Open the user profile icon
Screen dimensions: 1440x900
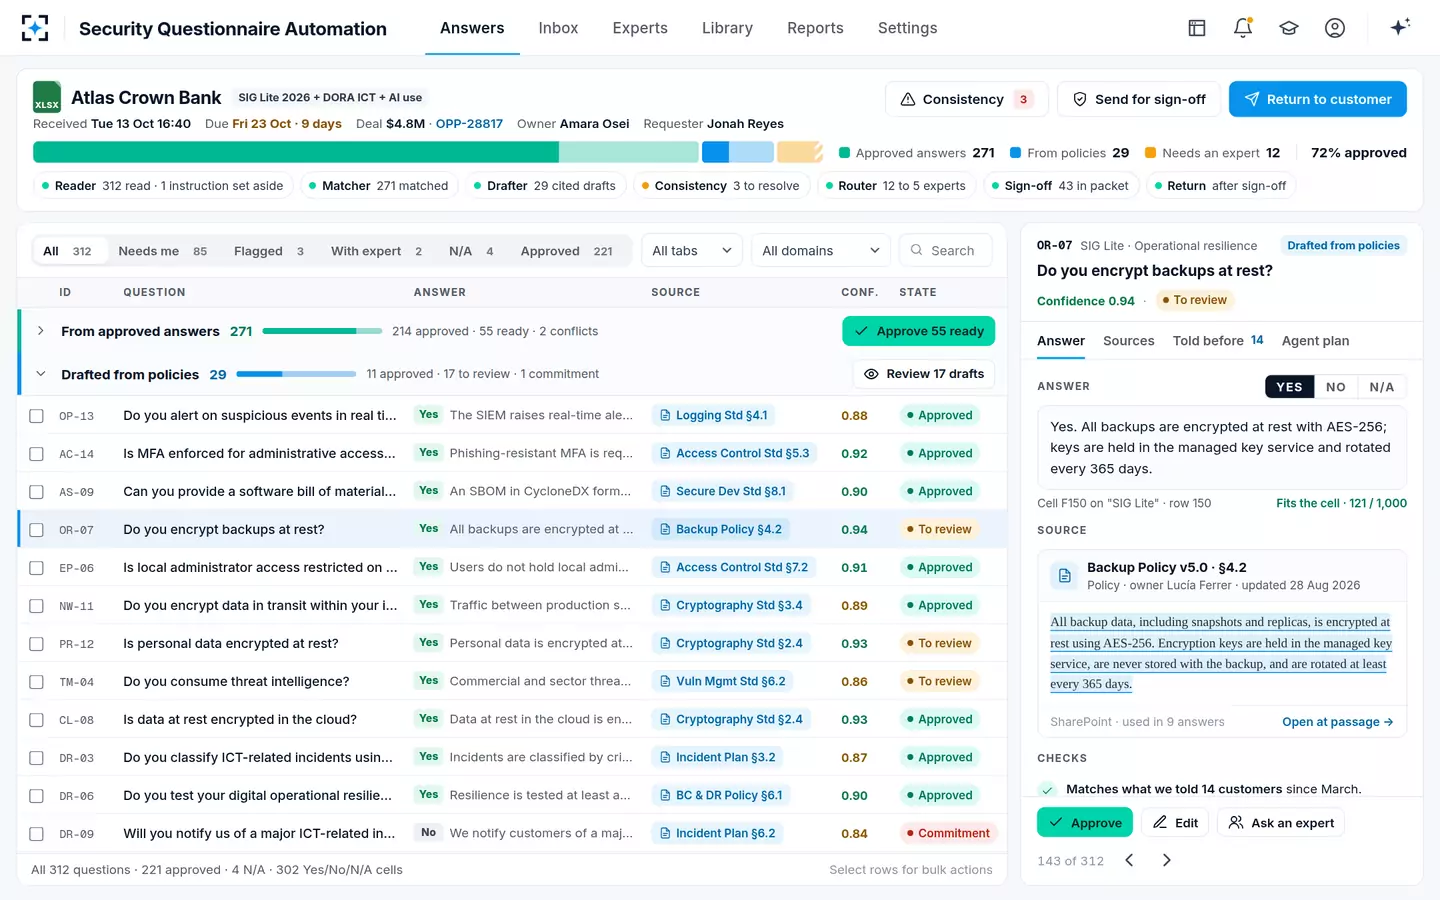click(1335, 28)
